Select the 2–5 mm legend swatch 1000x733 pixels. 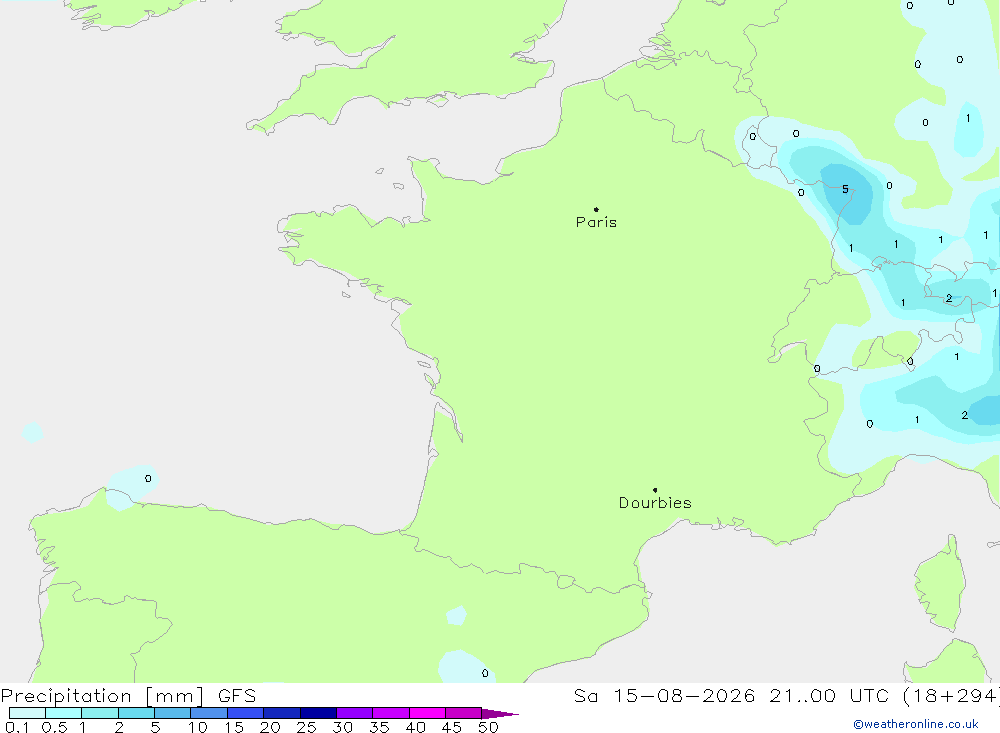136,713
